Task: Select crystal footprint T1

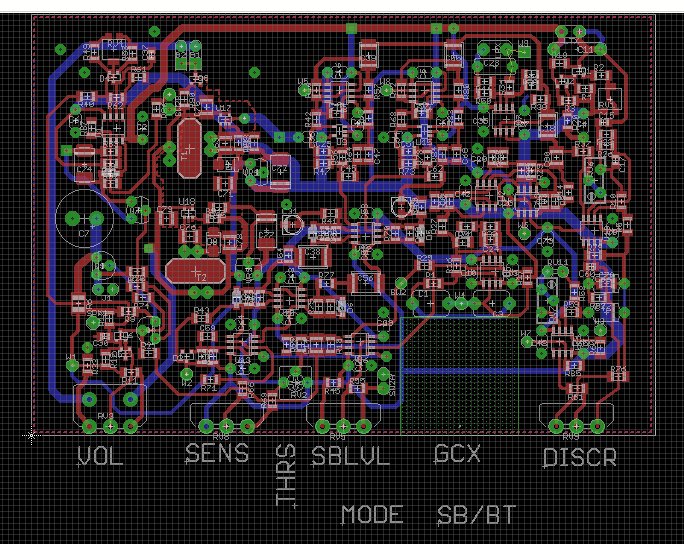Action: (190, 148)
